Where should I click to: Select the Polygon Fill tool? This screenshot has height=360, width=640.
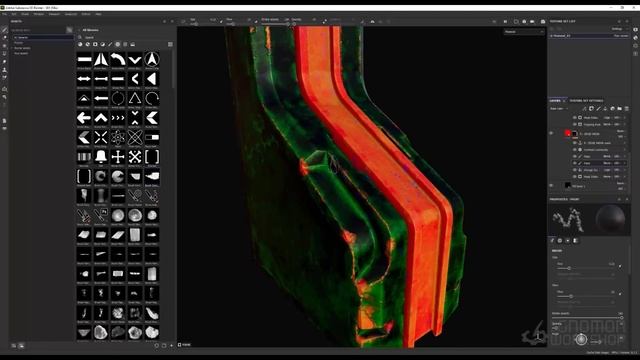pos(4,53)
